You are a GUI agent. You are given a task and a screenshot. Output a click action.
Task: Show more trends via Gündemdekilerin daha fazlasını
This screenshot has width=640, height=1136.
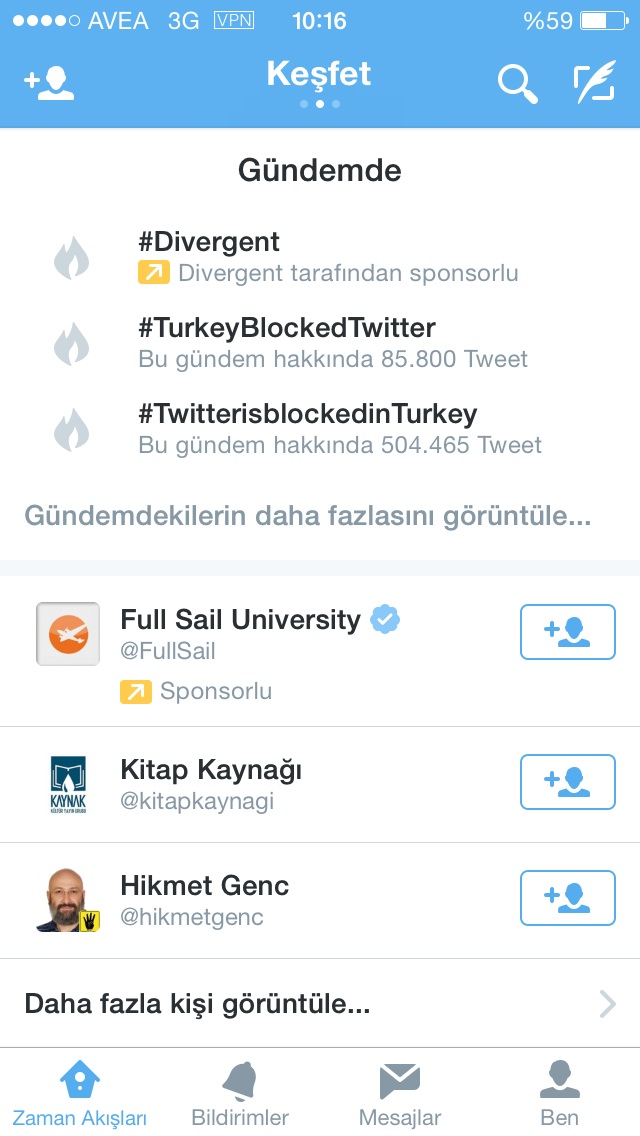308,516
